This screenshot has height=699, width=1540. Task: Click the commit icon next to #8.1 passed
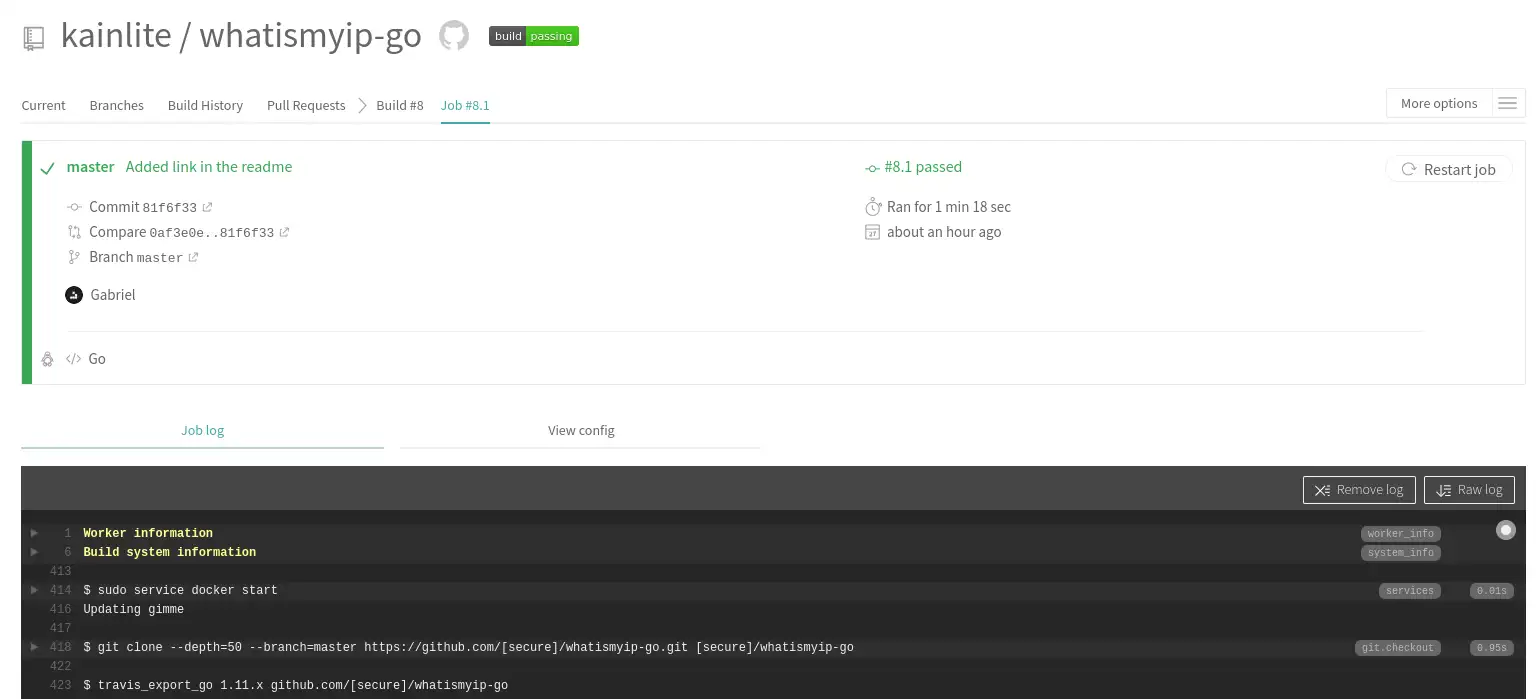coord(872,168)
